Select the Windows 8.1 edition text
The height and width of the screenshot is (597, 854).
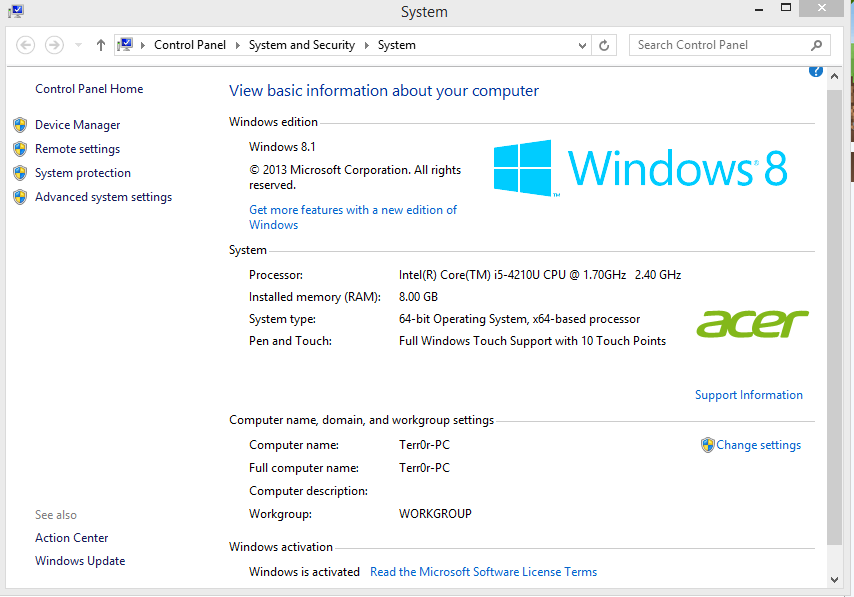[x=282, y=147]
